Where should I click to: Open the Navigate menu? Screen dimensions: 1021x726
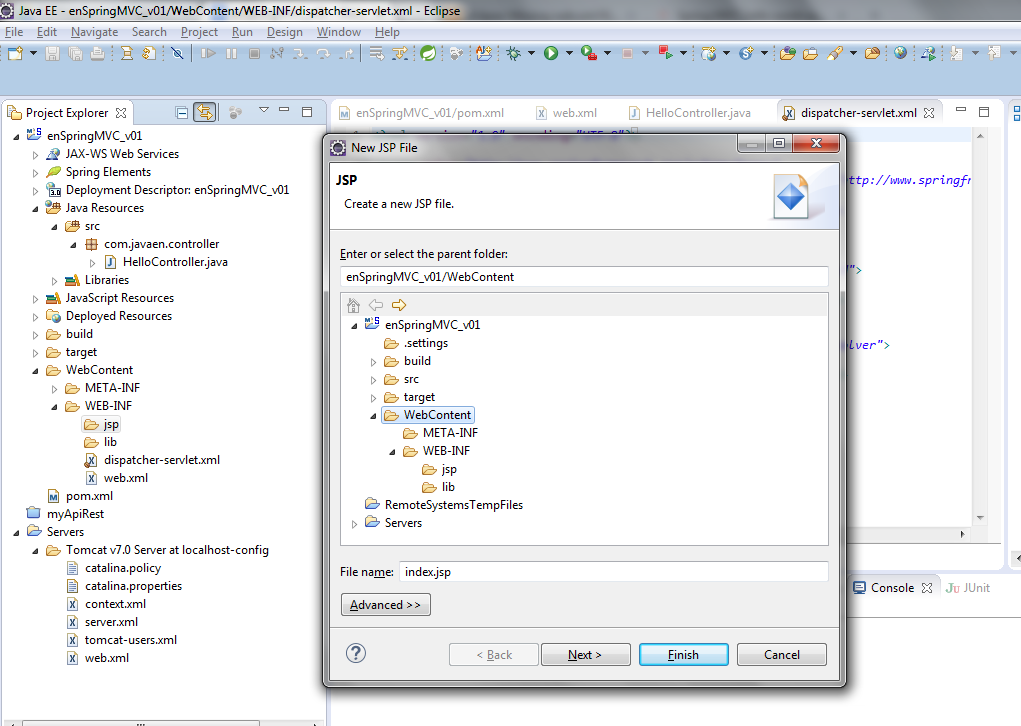click(94, 32)
